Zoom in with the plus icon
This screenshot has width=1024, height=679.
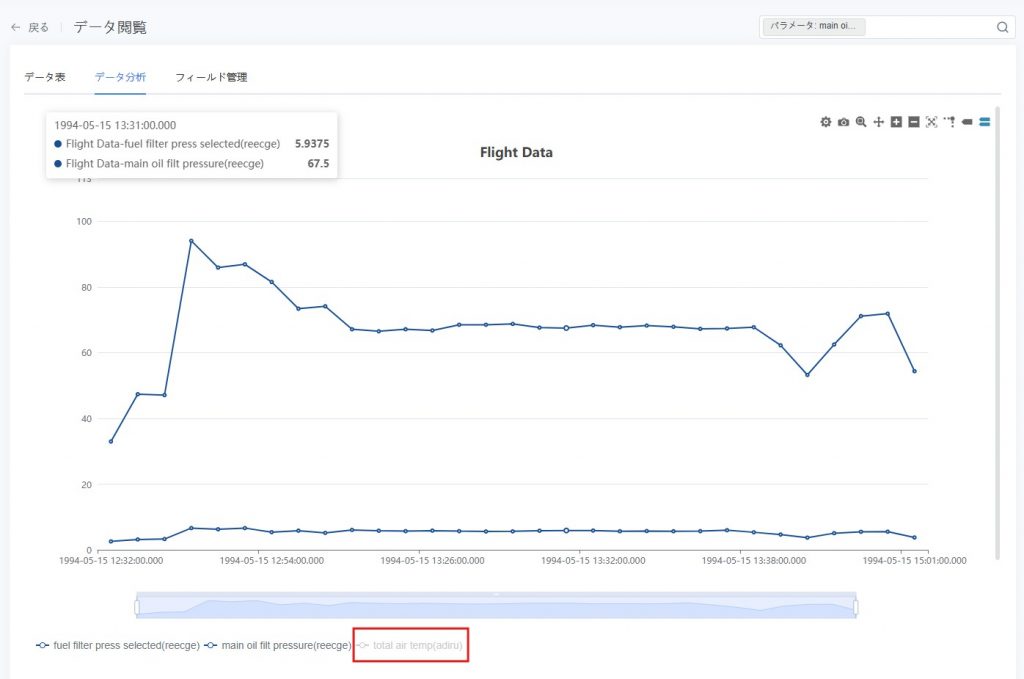tap(897, 122)
